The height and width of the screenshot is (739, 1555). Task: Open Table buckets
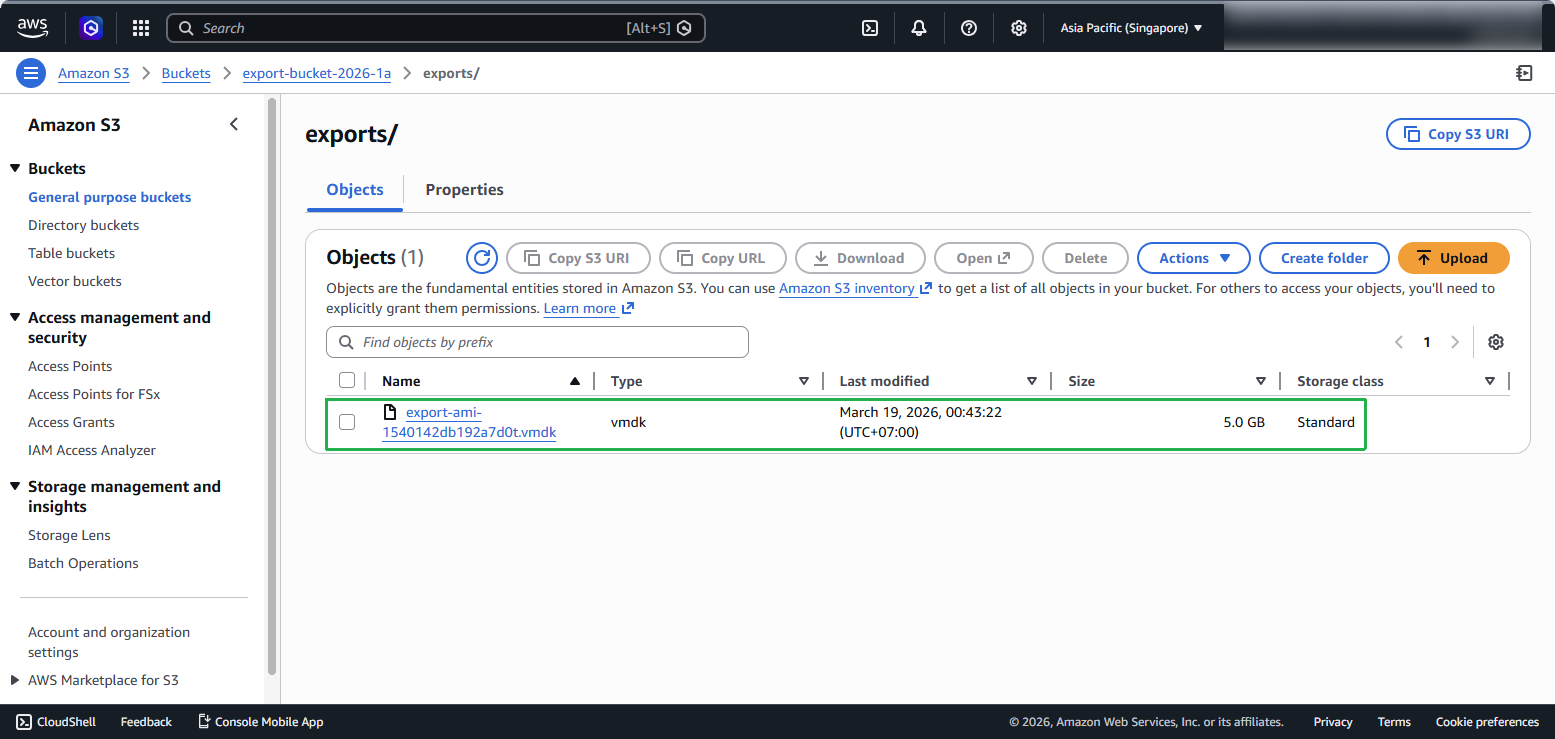point(72,253)
